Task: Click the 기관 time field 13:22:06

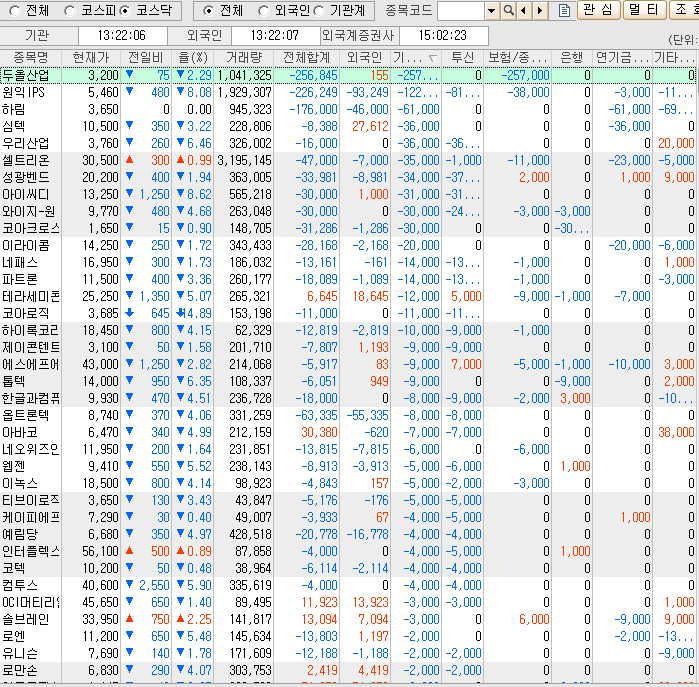Action: [122, 35]
